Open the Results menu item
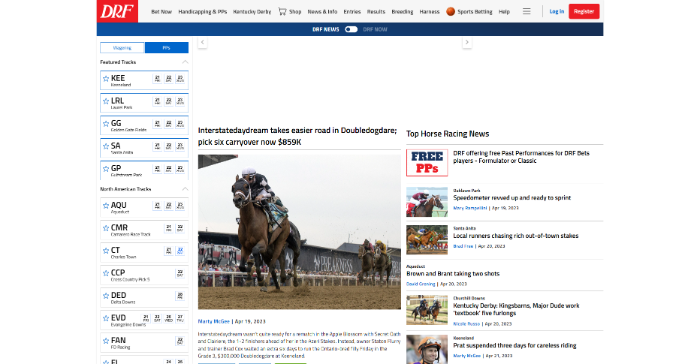This screenshot has width=700, height=364. coord(376,12)
